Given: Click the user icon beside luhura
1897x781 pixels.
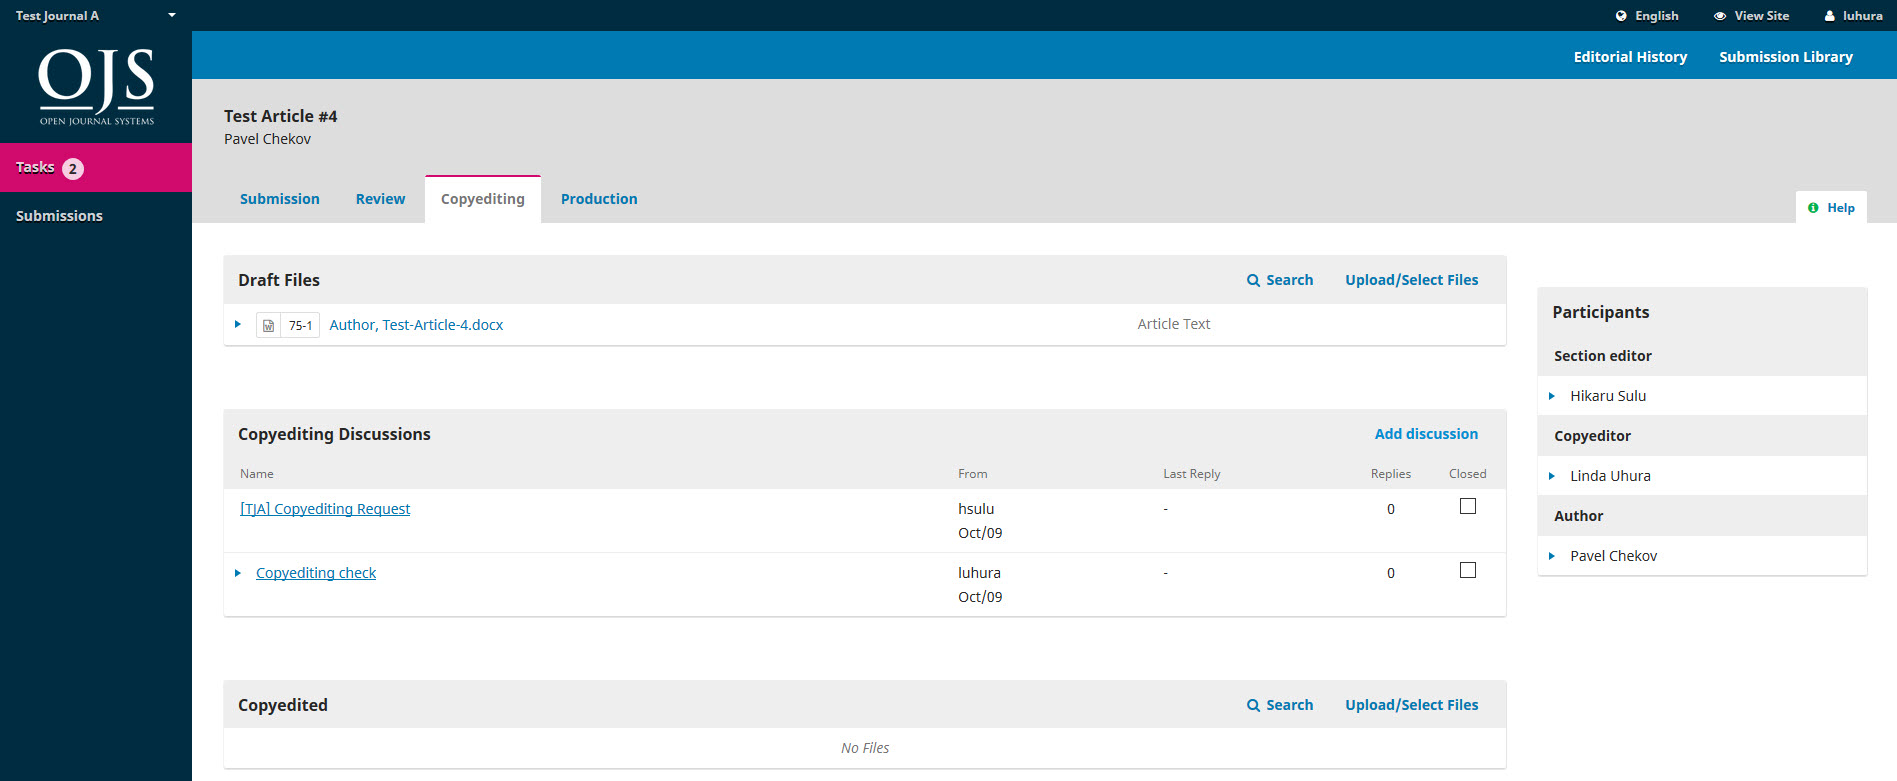Looking at the screenshot, I should pyautogui.click(x=1829, y=16).
